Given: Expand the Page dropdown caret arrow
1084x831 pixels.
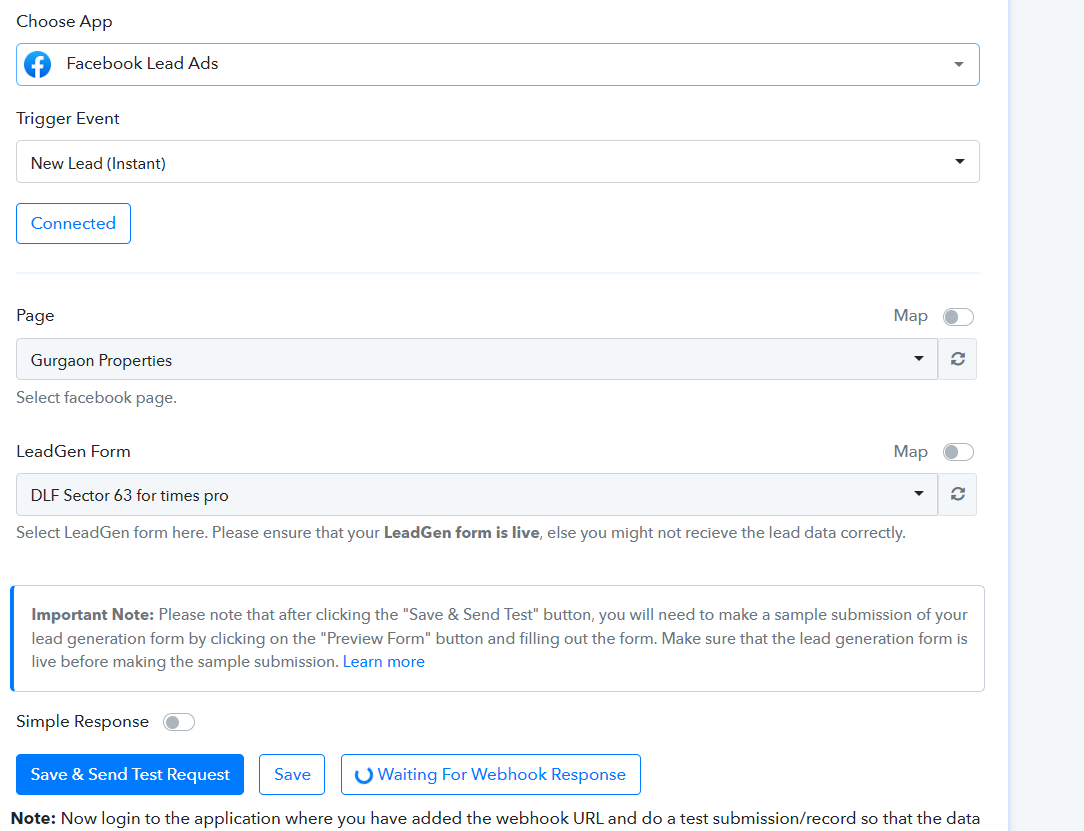Looking at the screenshot, I should pyautogui.click(x=919, y=358).
